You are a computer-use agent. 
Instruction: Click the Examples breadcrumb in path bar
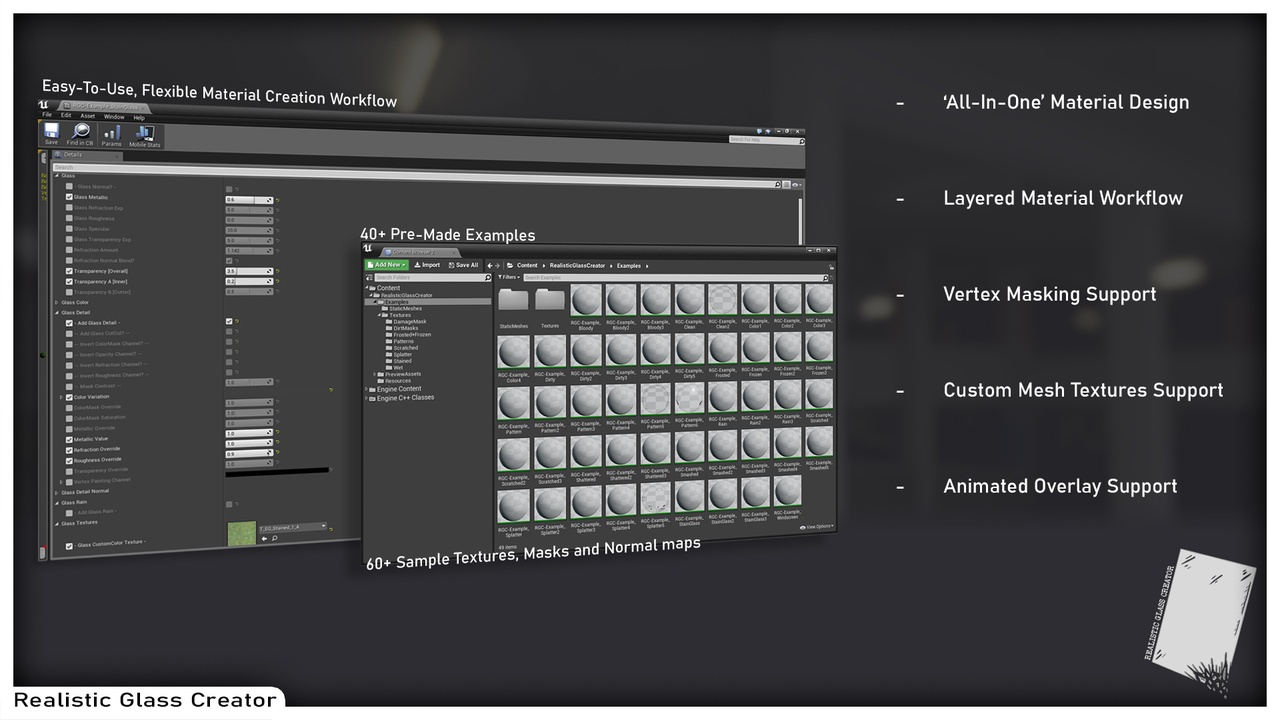pos(629,266)
